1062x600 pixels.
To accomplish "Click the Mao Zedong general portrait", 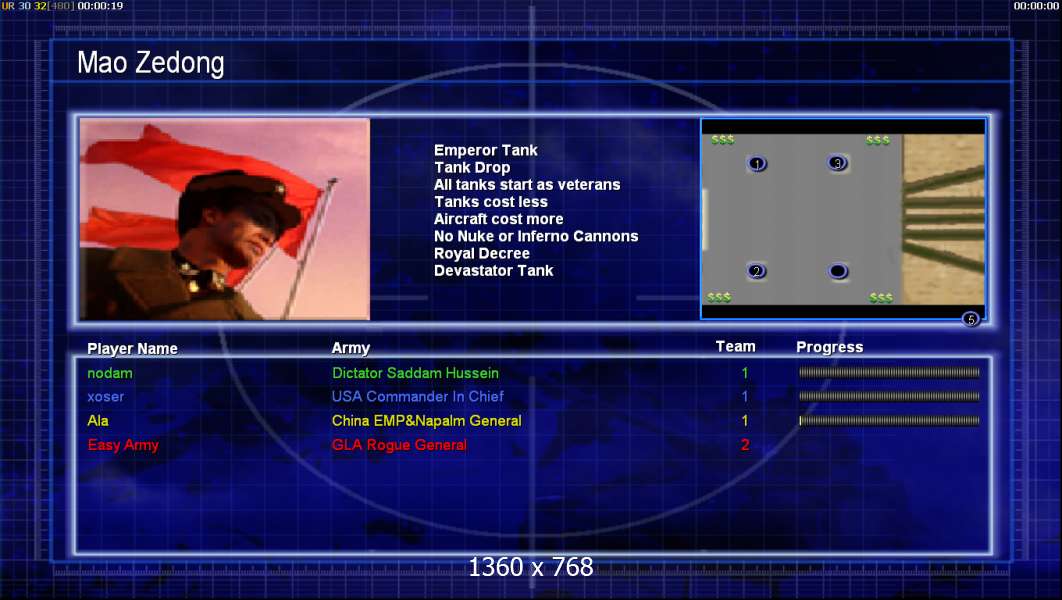I will pos(225,219).
